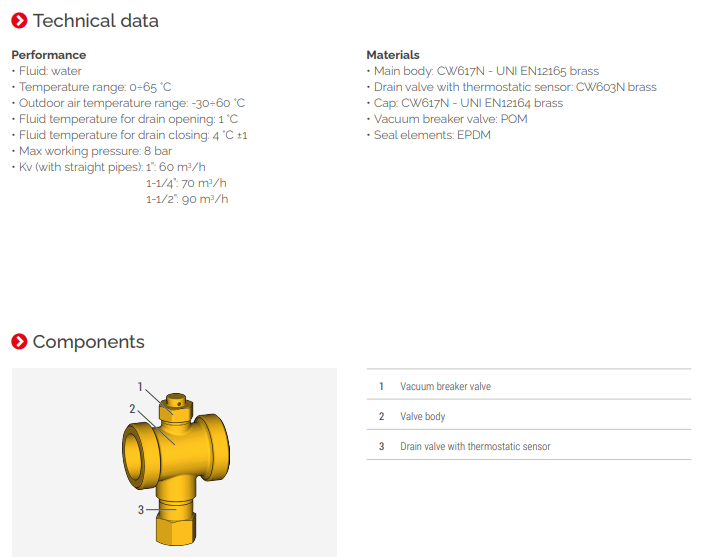Click the Materials subheading
720x557 pixels.
tap(393, 55)
